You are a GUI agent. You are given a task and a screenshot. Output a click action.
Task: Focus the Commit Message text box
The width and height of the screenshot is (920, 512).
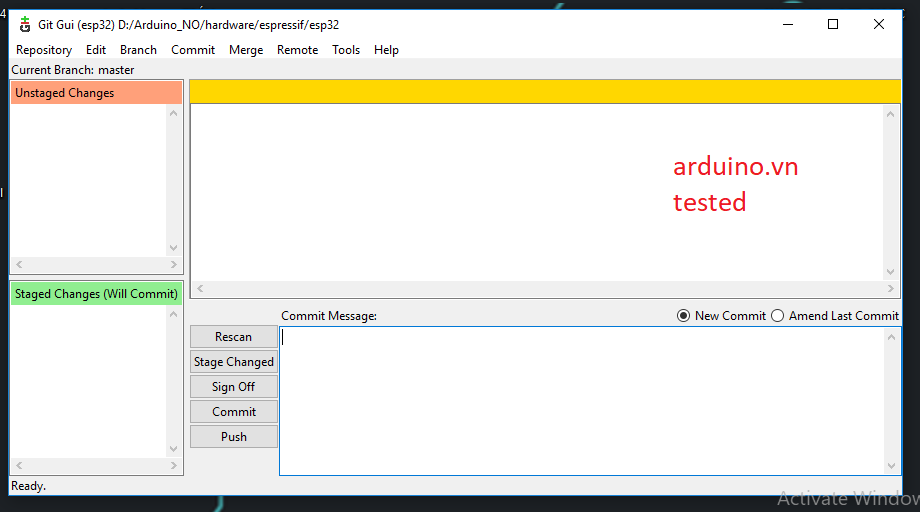[582, 401]
